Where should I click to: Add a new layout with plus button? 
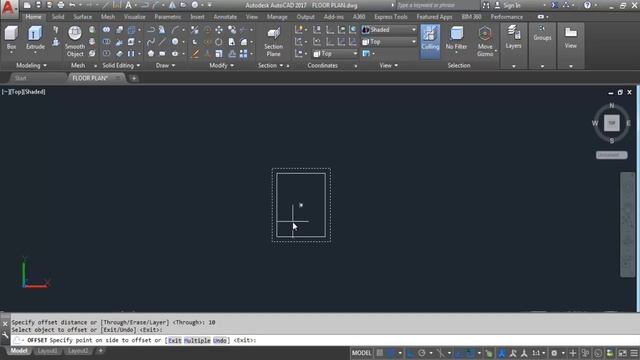click(100, 351)
